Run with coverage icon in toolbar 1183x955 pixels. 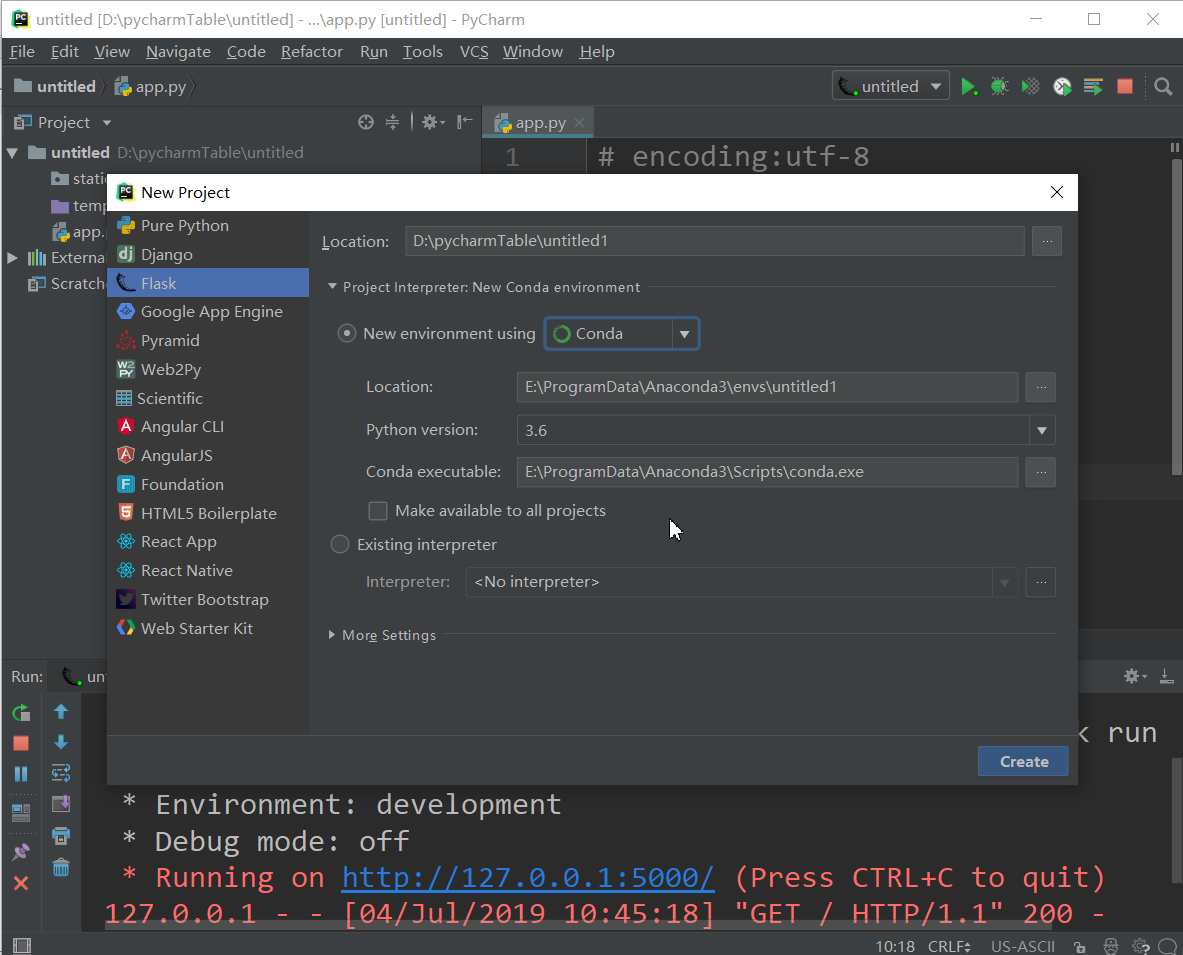(1031, 87)
